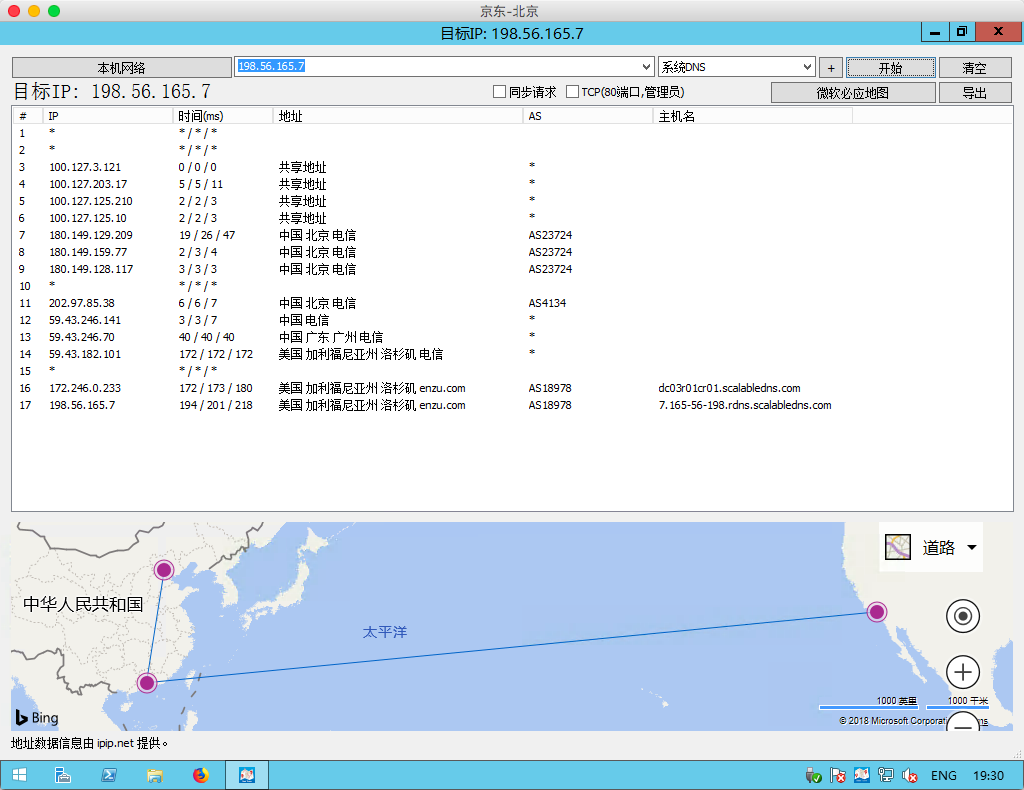
Task: Open the Windows Start menu
Action: click(x=20, y=775)
